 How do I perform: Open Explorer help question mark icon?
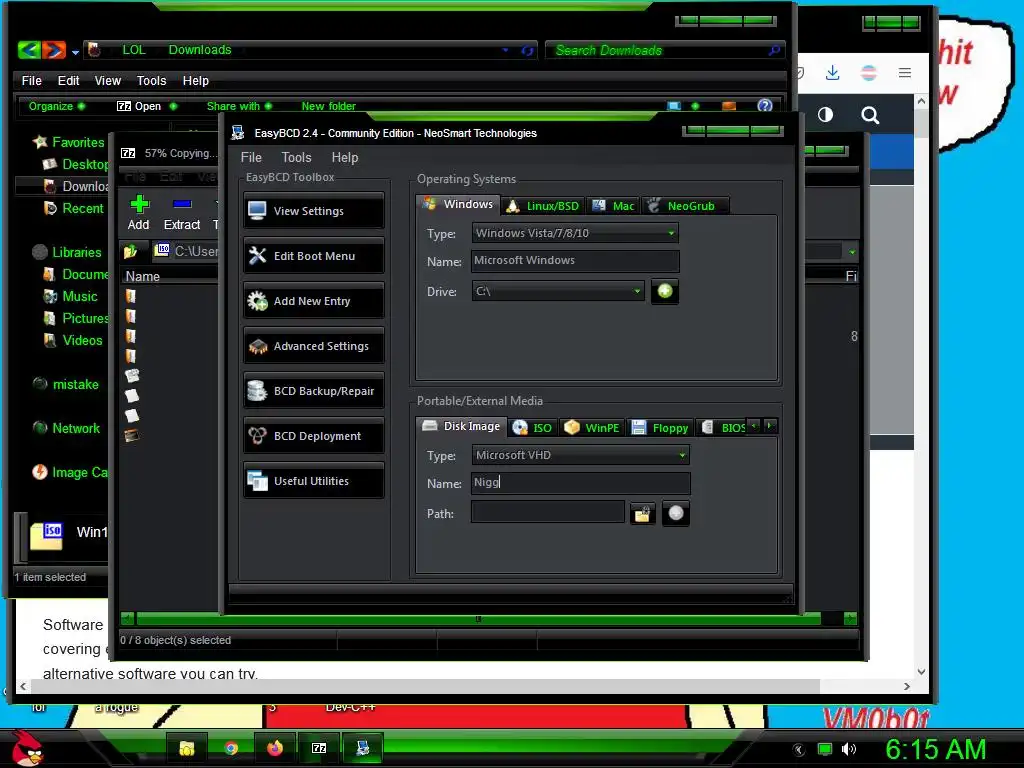click(x=765, y=106)
